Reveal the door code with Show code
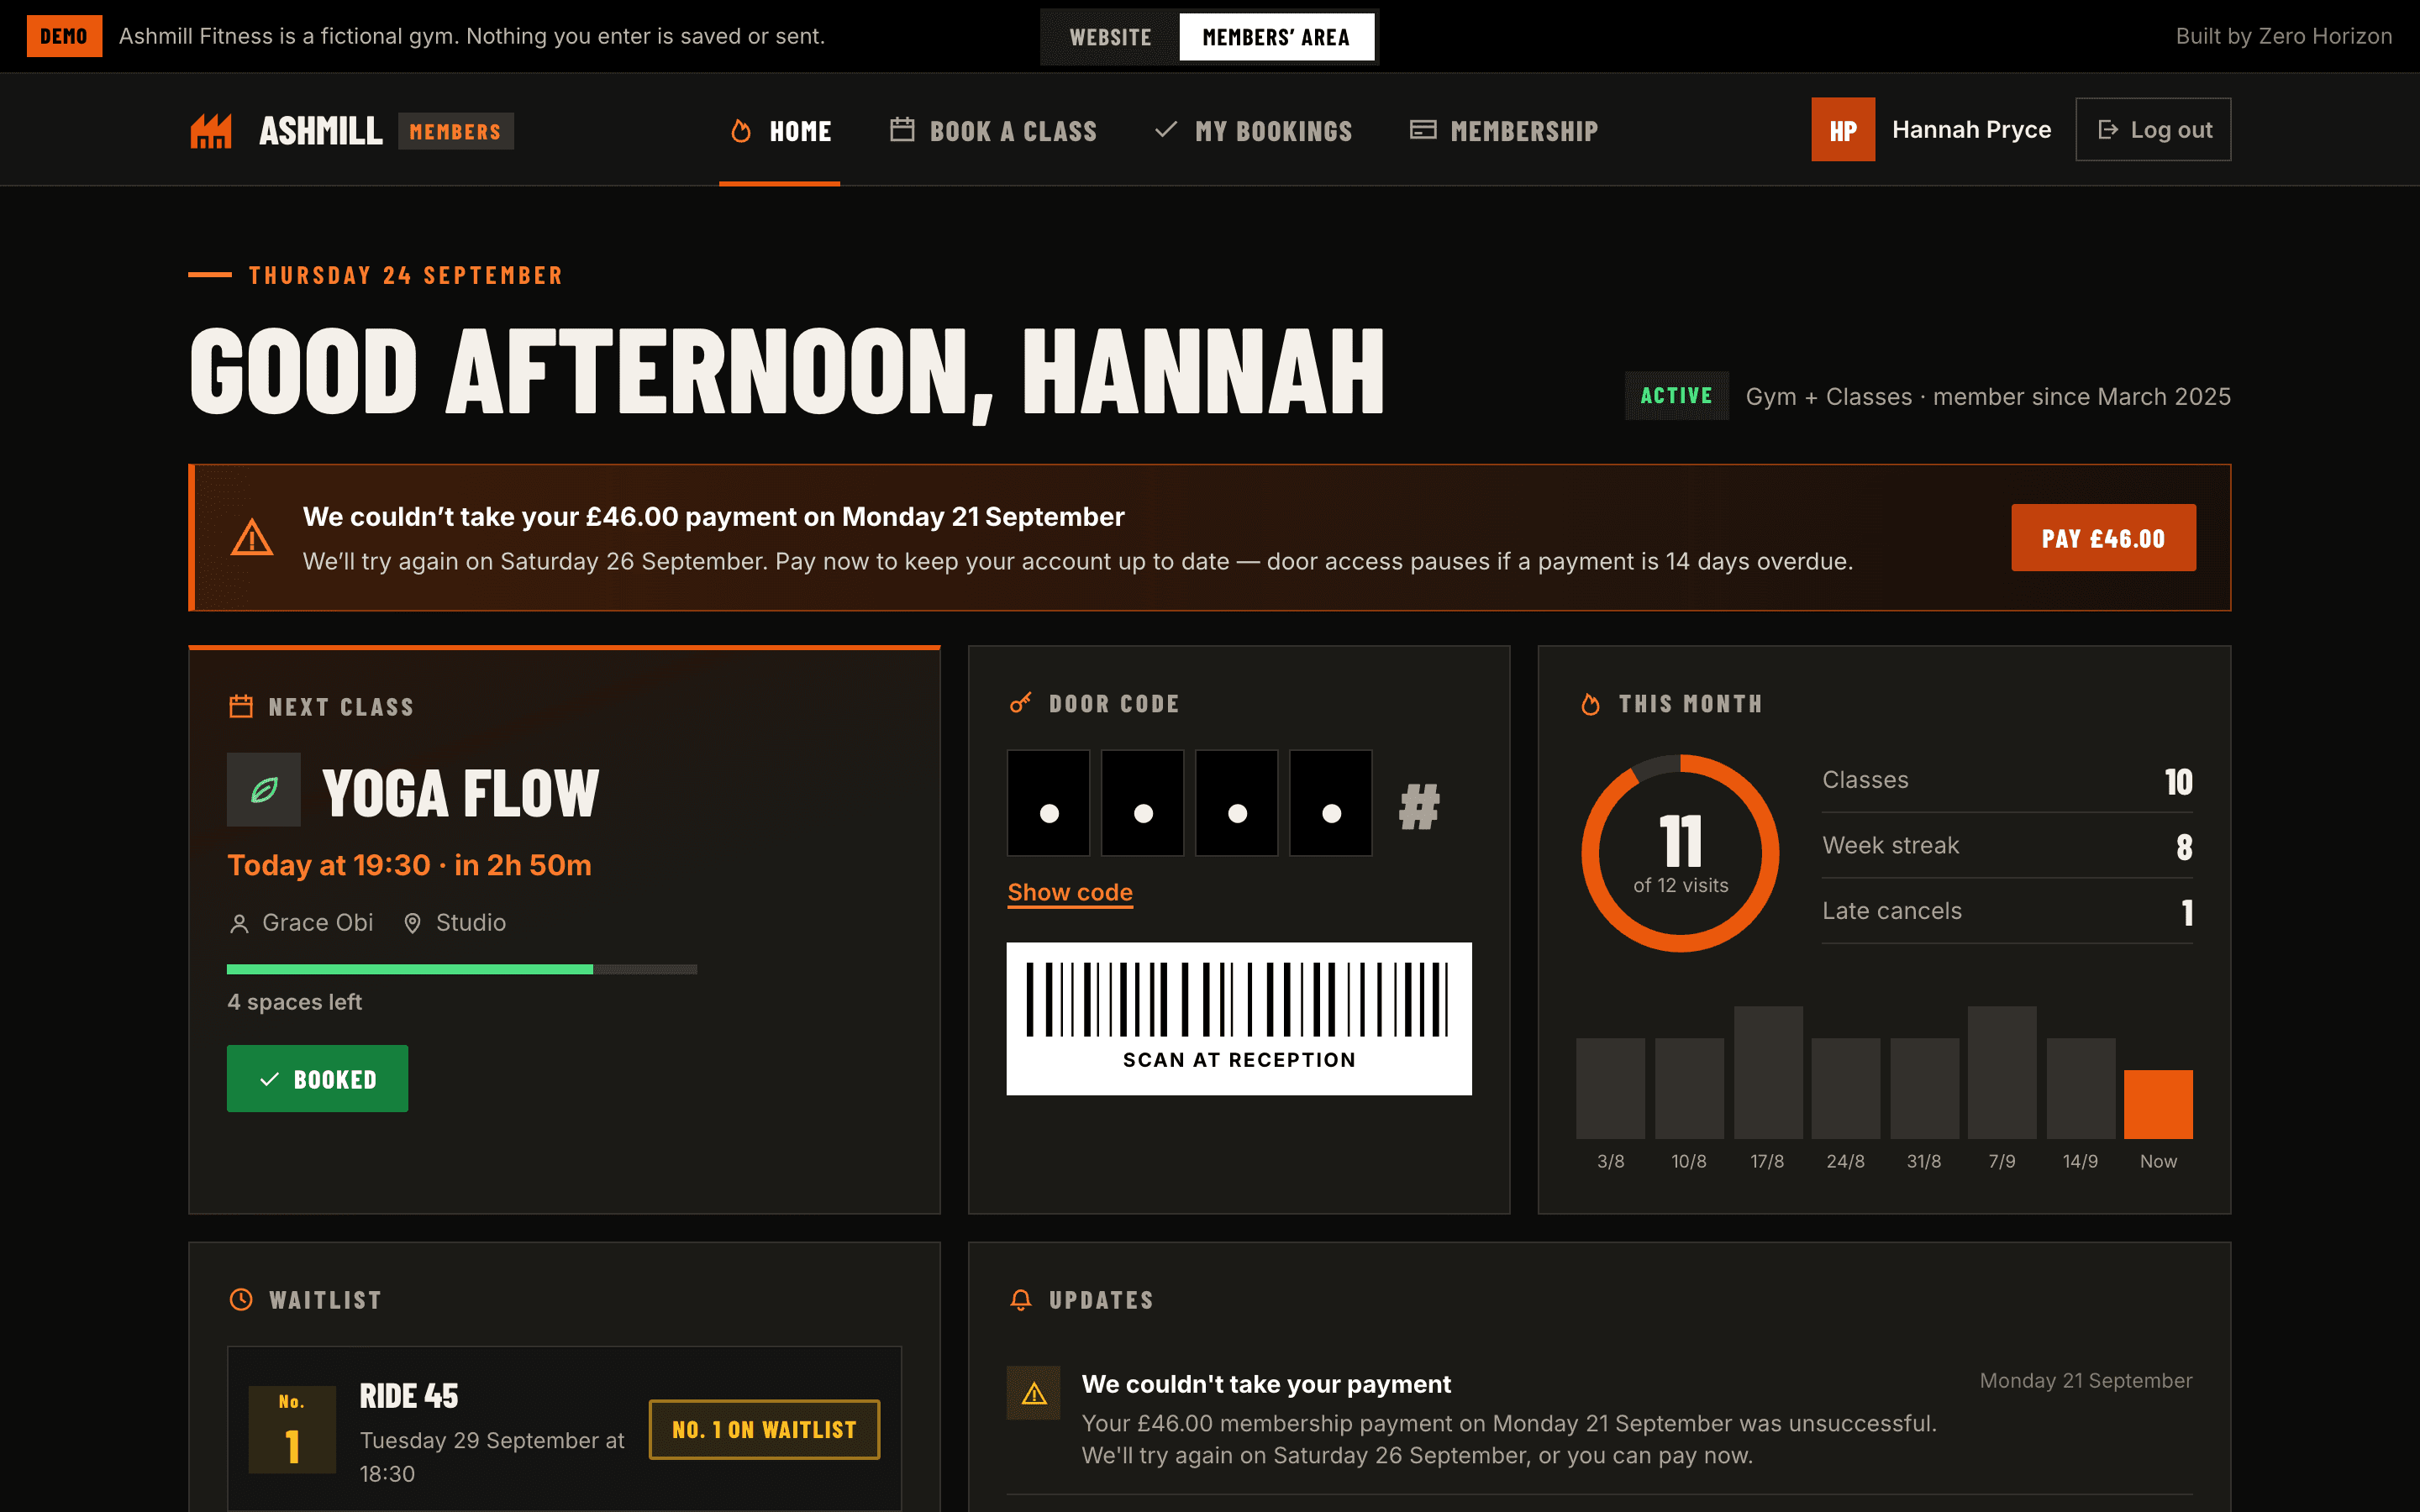Screen dimensions: 2420x1512 click(x=1070, y=892)
